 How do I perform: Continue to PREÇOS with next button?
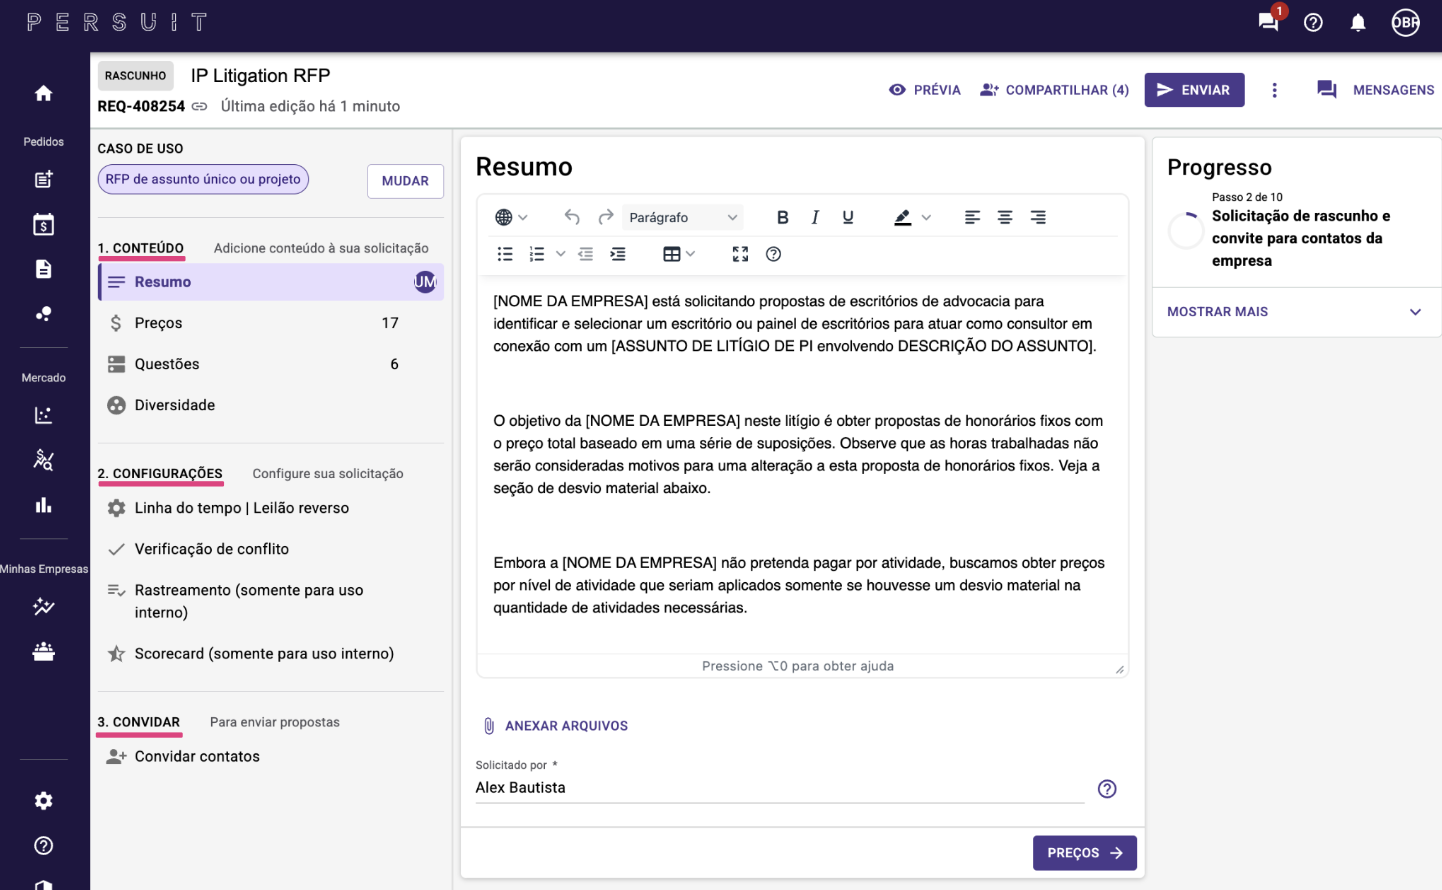1085,853
